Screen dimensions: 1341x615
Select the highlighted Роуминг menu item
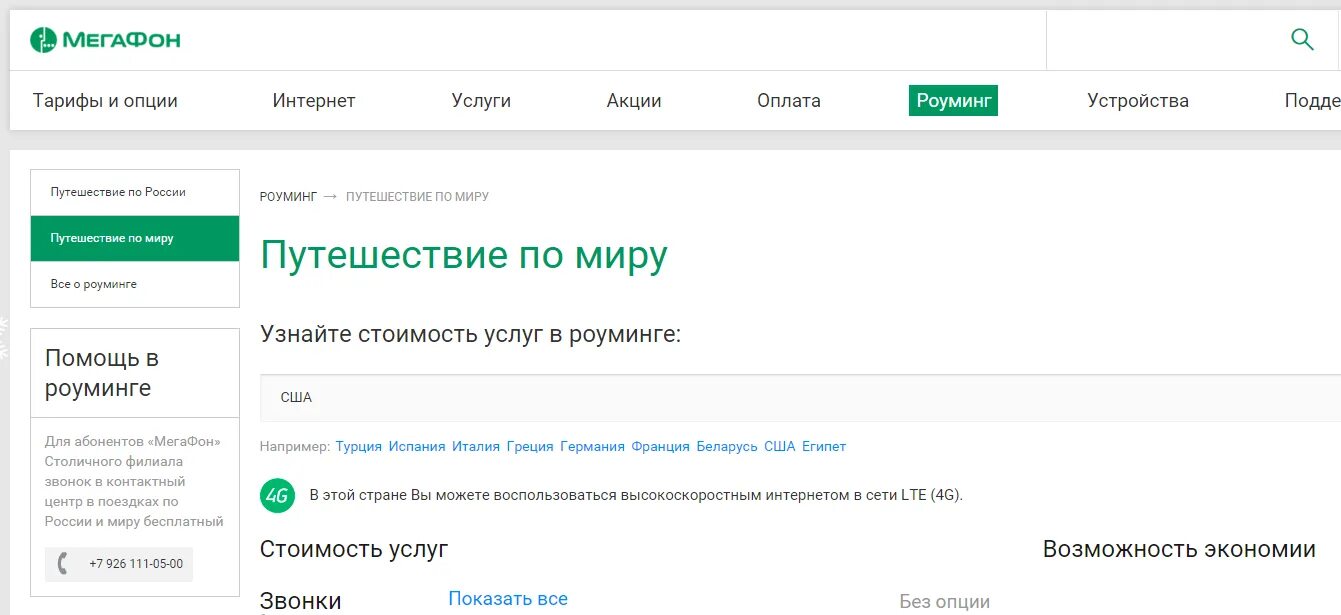click(953, 101)
